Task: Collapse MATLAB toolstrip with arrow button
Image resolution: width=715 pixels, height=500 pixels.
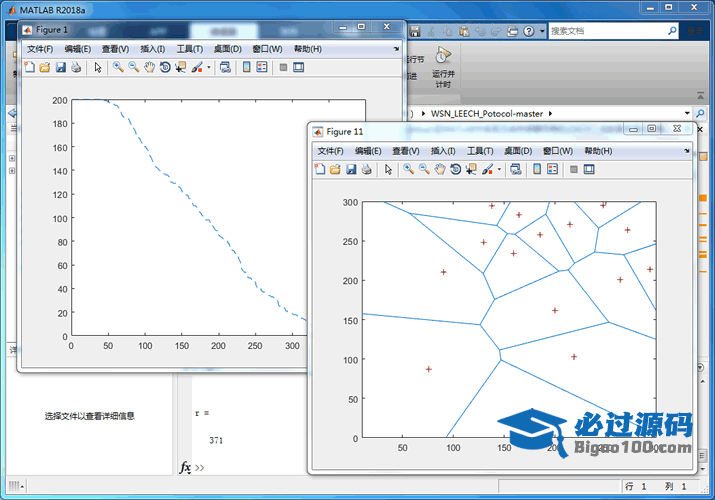Action: coord(700,96)
